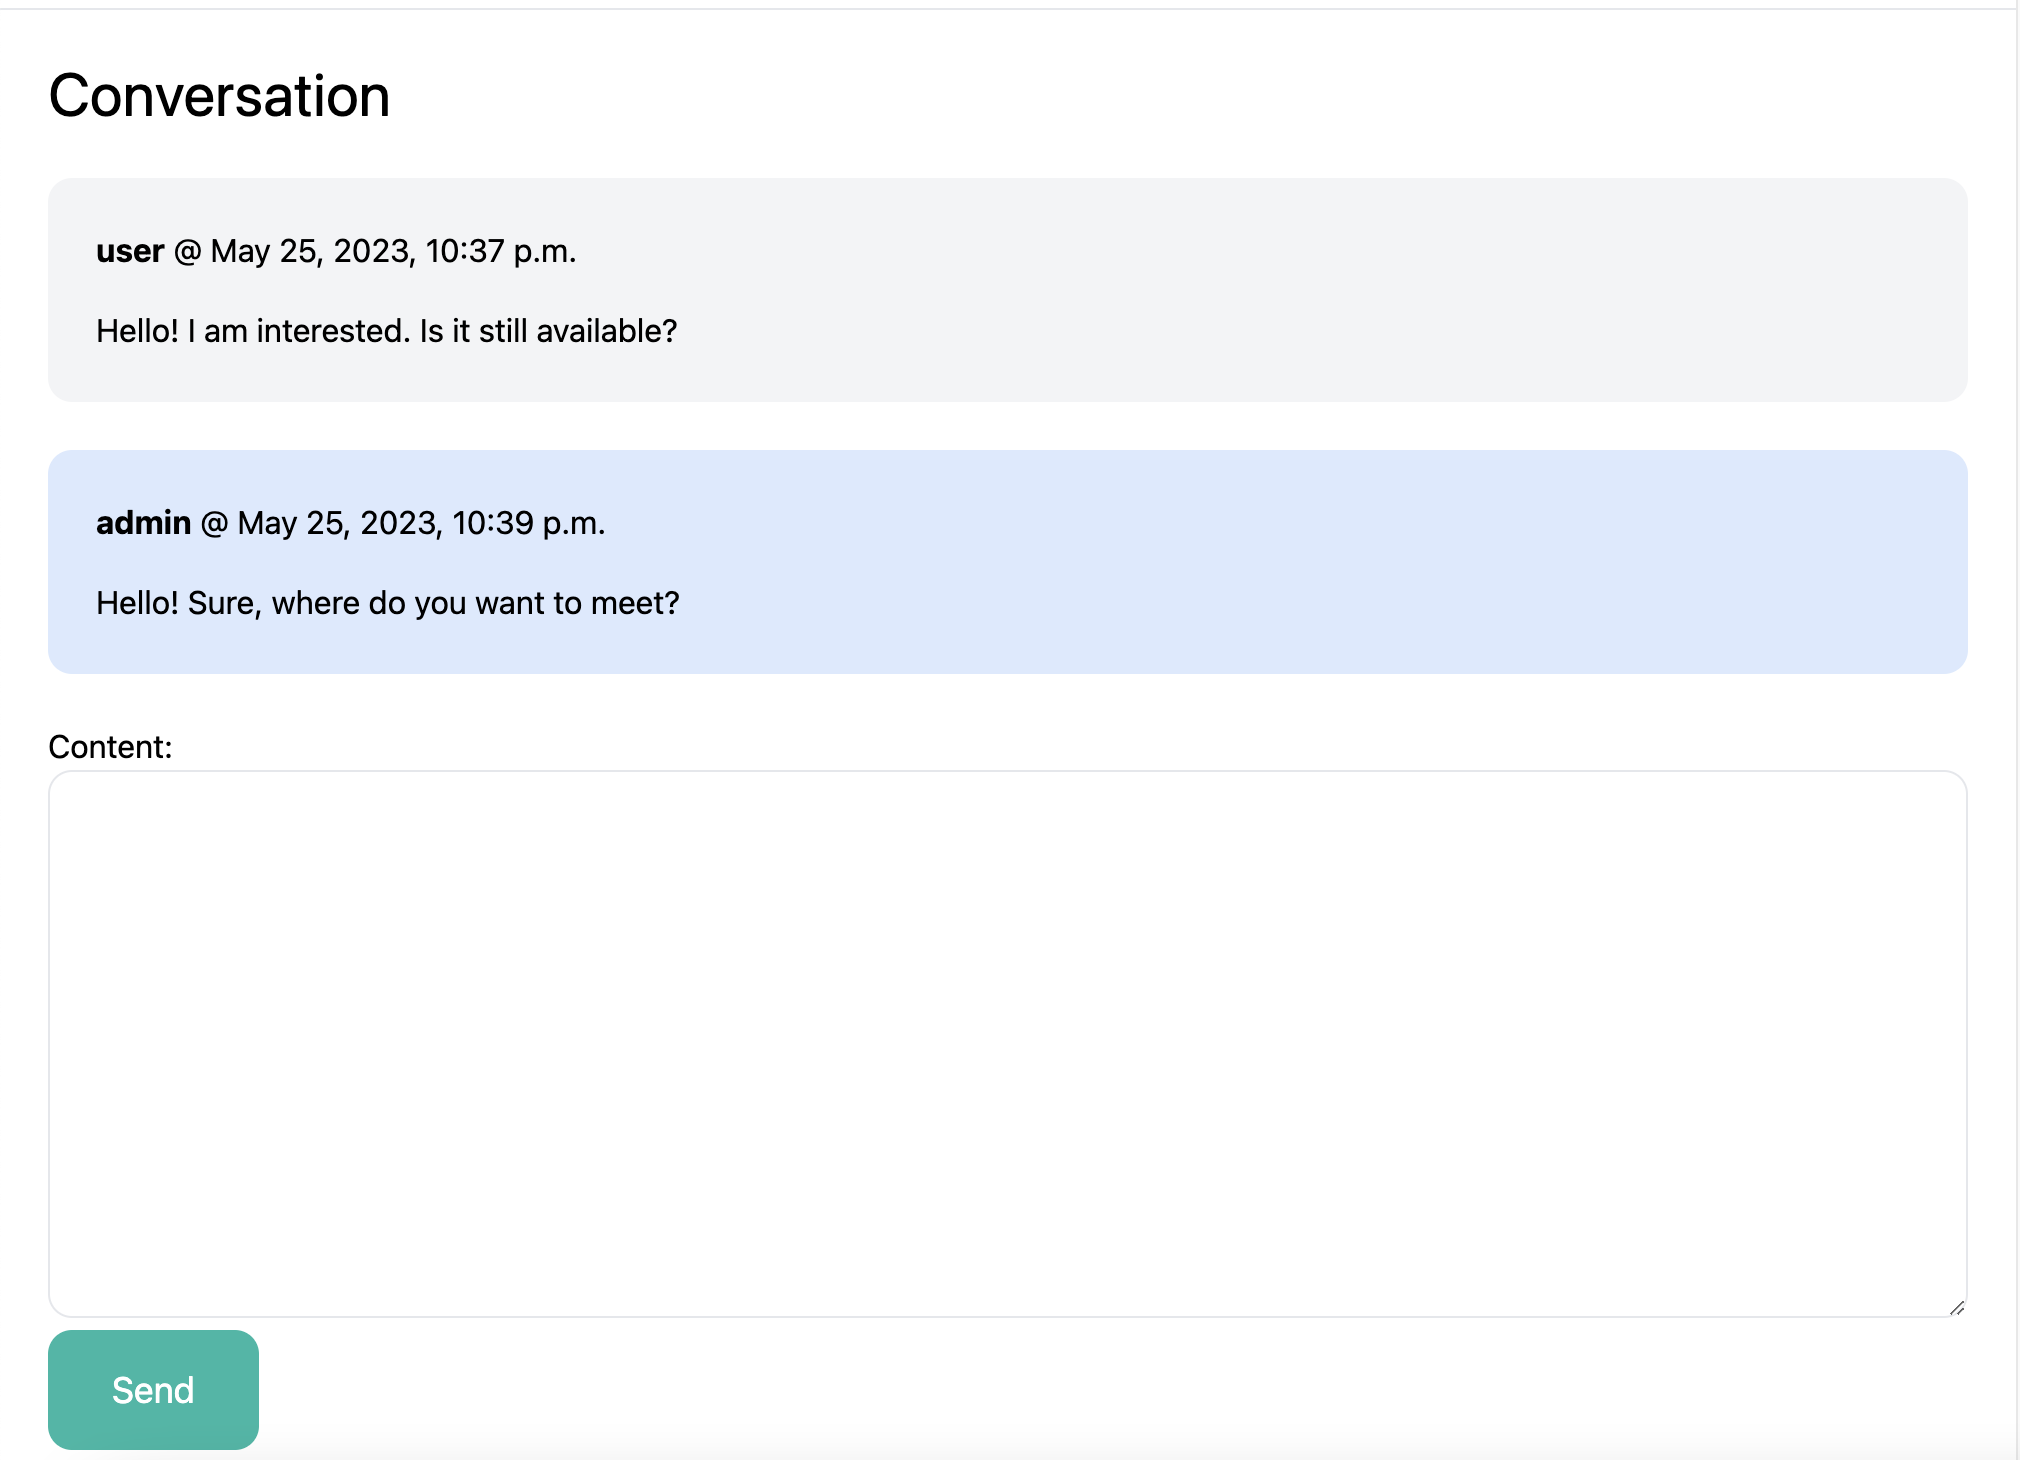Viewport: 2020px width, 1460px height.
Task: Click 'May 25, 2023' in the admin message header
Action: point(339,523)
